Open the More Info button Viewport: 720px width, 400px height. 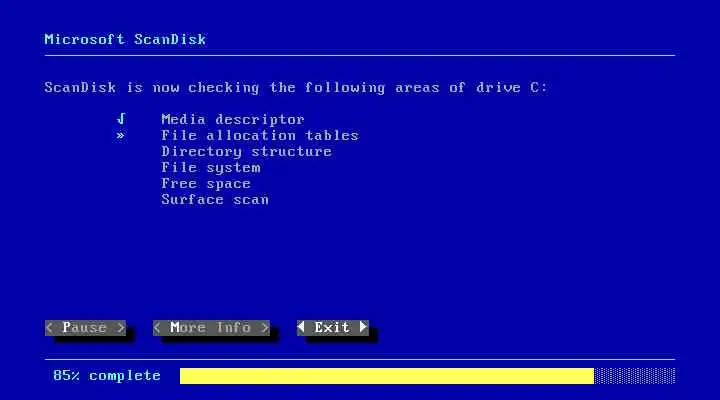[211, 328]
